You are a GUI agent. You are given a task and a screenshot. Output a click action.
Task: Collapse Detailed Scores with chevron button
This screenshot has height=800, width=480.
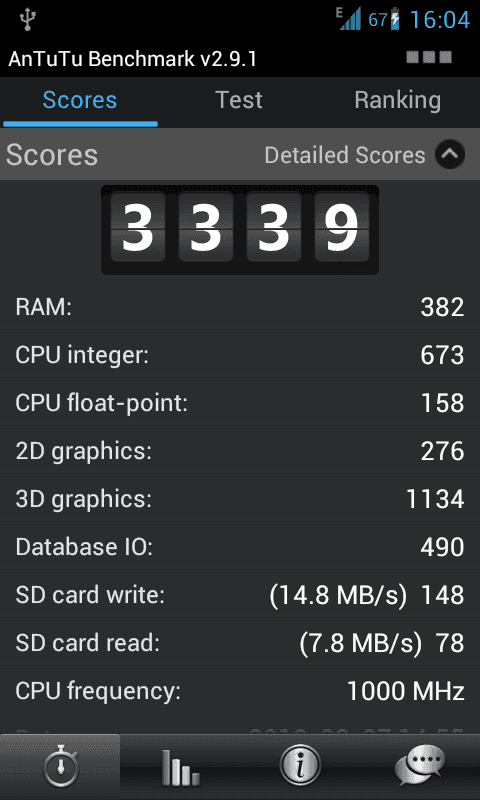(450, 155)
